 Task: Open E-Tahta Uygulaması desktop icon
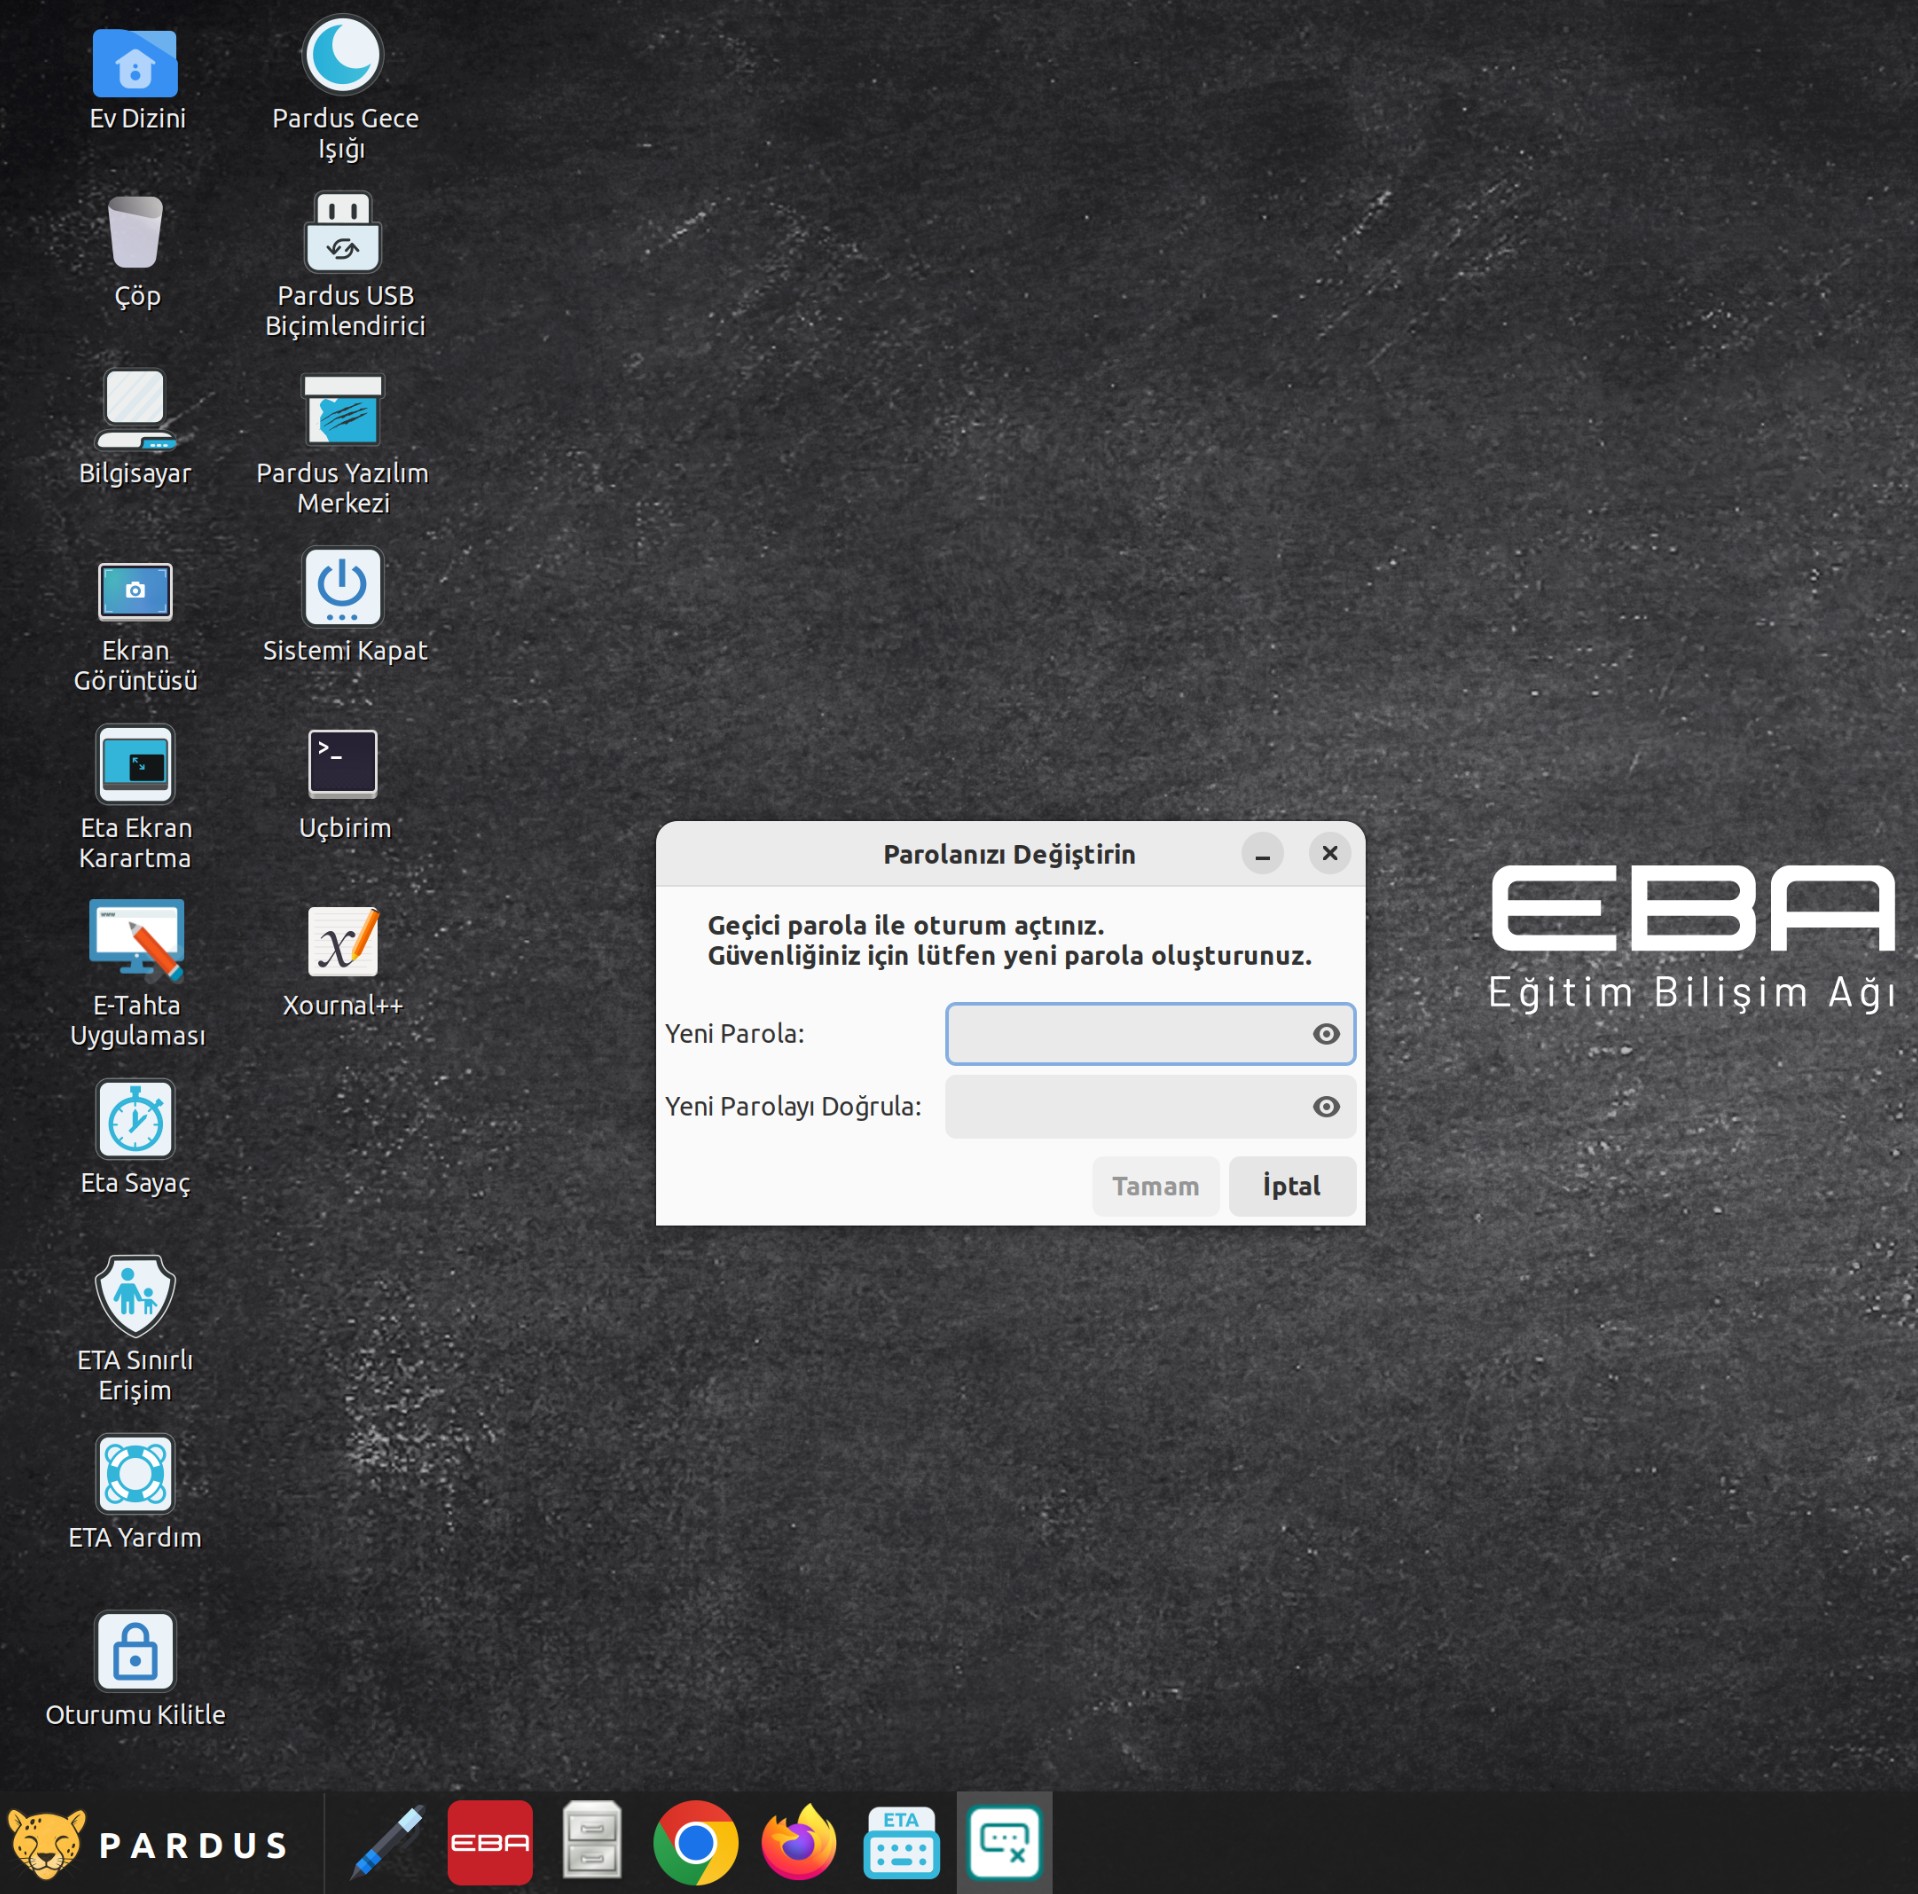click(136, 940)
